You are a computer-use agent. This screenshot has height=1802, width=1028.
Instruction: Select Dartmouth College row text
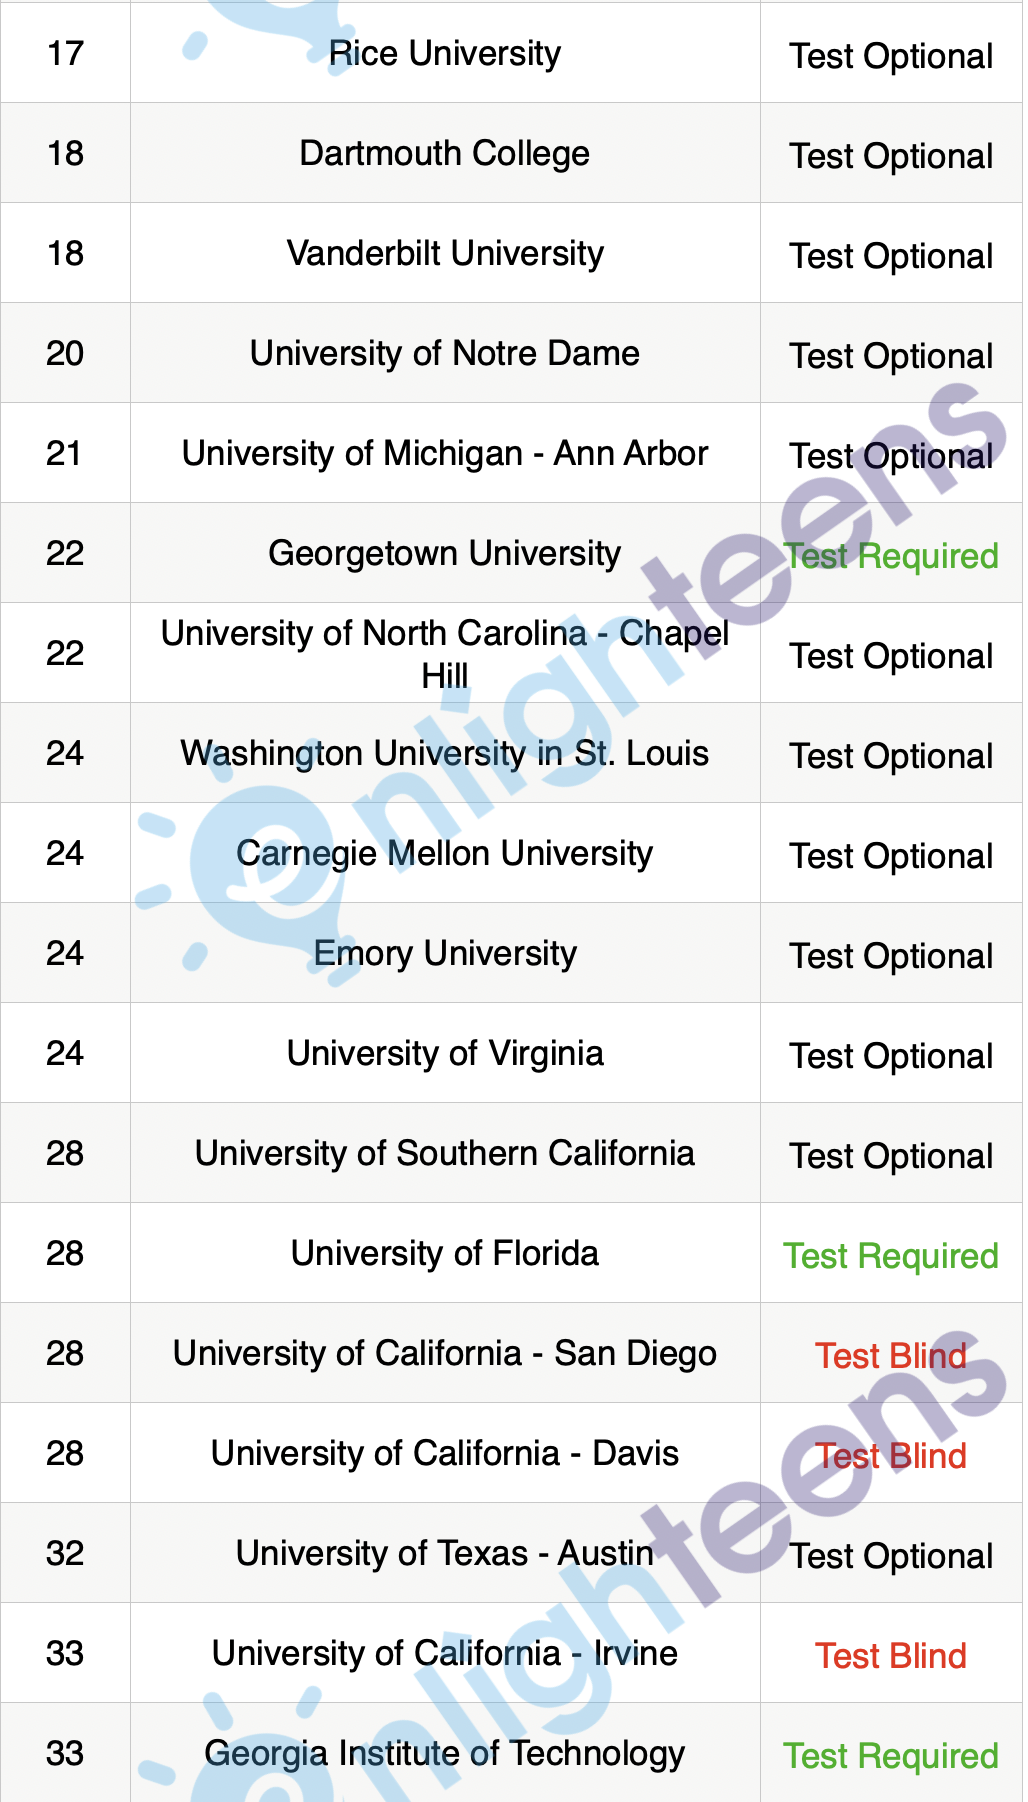pos(445,153)
